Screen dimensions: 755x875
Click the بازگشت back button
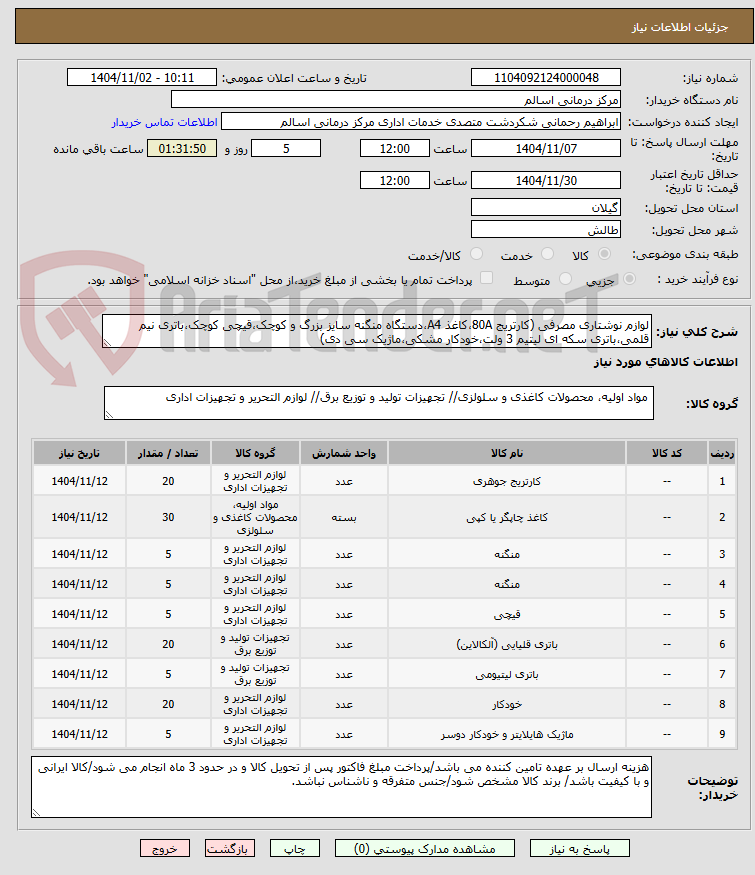coord(229,849)
